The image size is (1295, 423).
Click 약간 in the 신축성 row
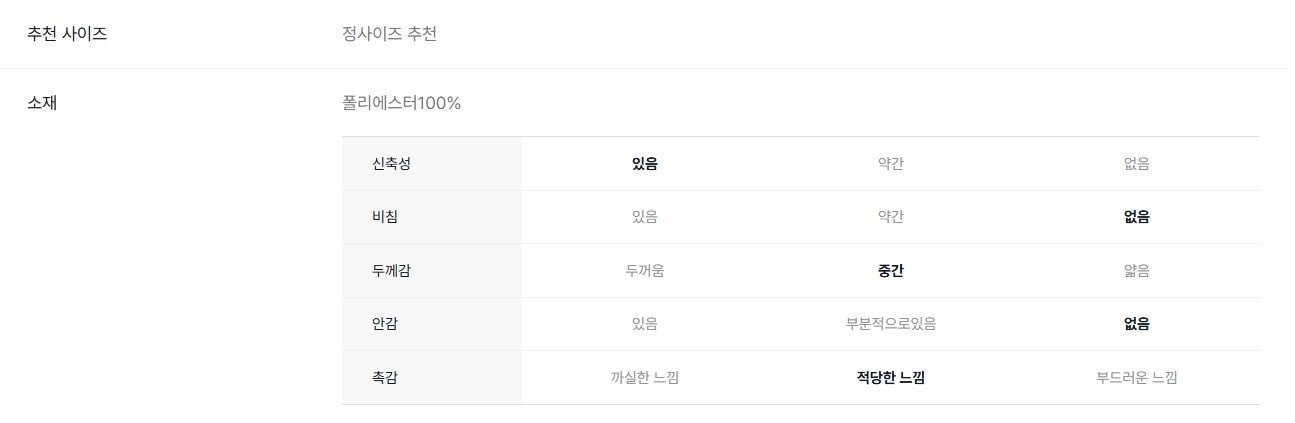890,164
